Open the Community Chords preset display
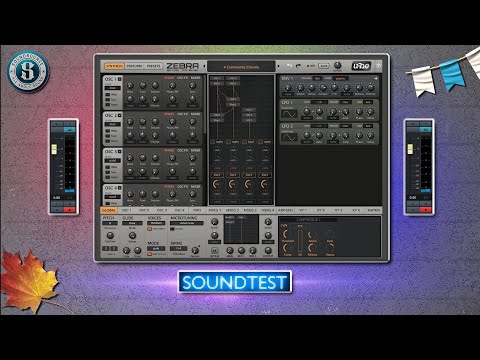Screen dimensions: 480x360 tap(241, 66)
